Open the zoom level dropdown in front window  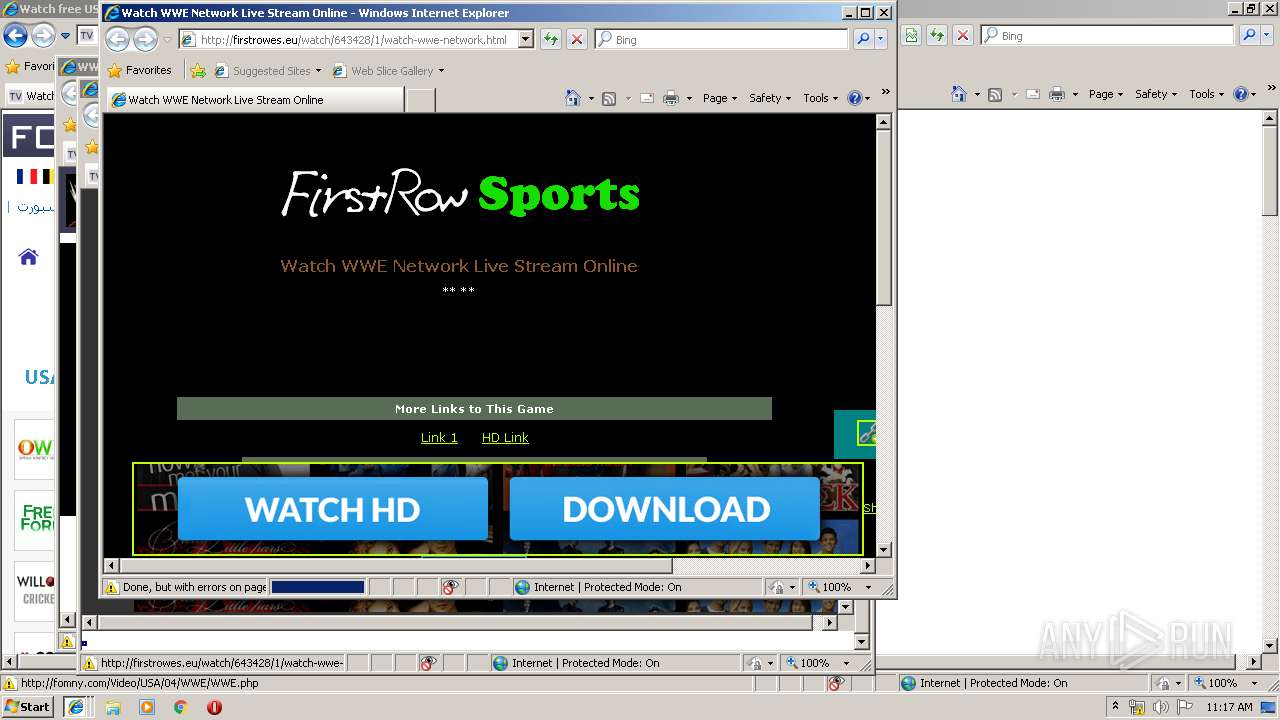[868, 587]
